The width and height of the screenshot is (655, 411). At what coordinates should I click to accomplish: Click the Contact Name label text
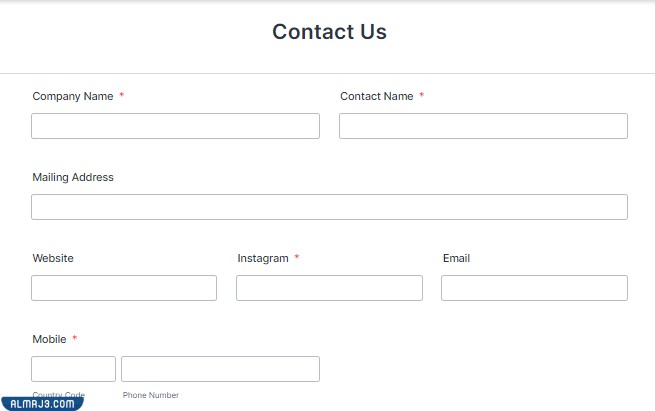pos(377,96)
